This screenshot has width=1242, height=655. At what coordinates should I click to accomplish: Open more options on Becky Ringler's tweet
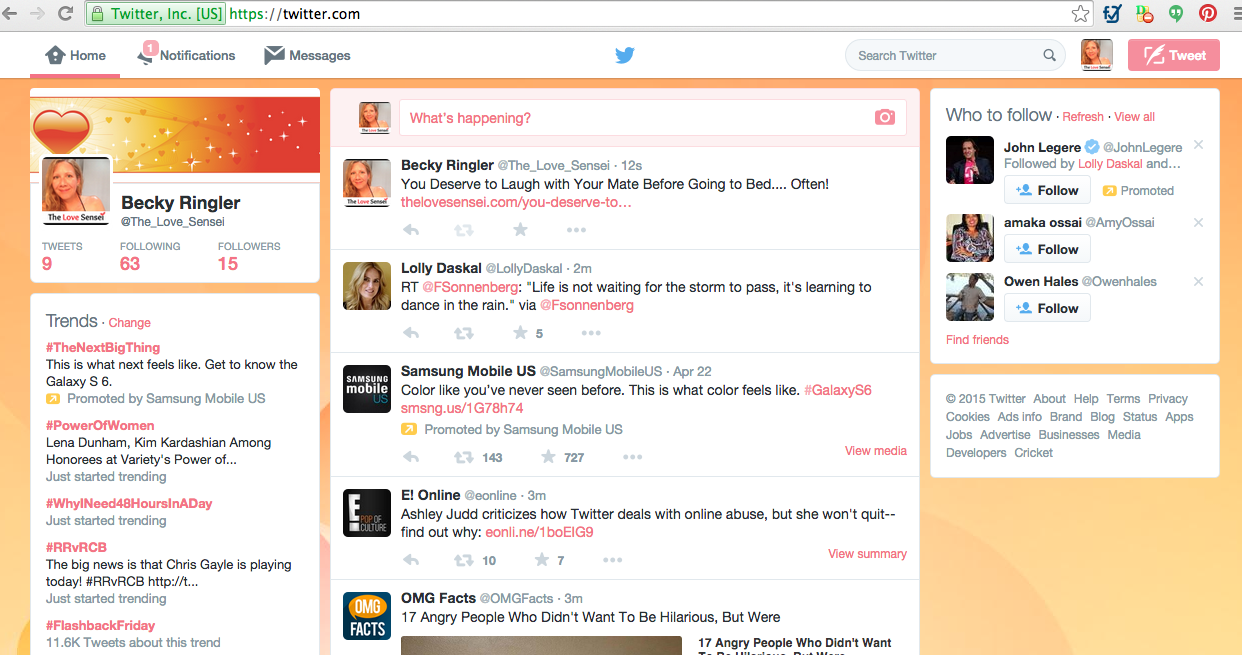click(x=576, y=230)
